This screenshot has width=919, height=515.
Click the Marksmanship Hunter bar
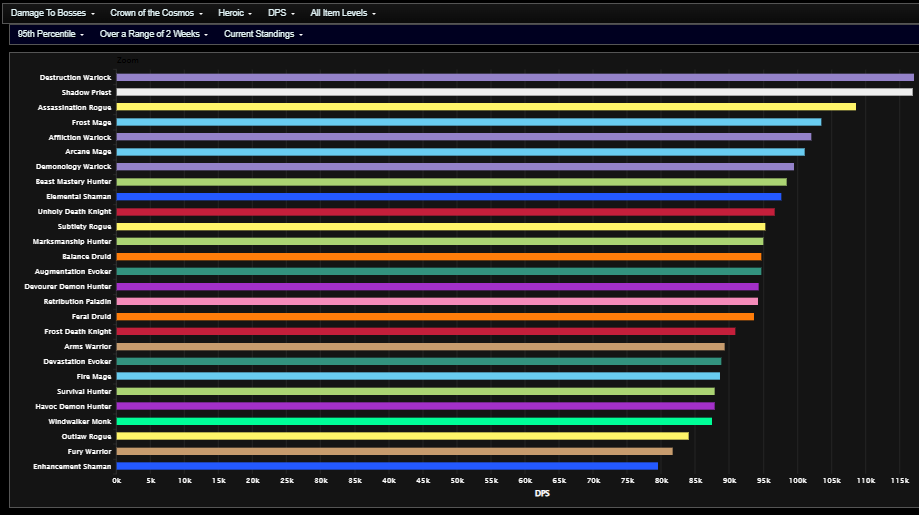tap(440, 241)
